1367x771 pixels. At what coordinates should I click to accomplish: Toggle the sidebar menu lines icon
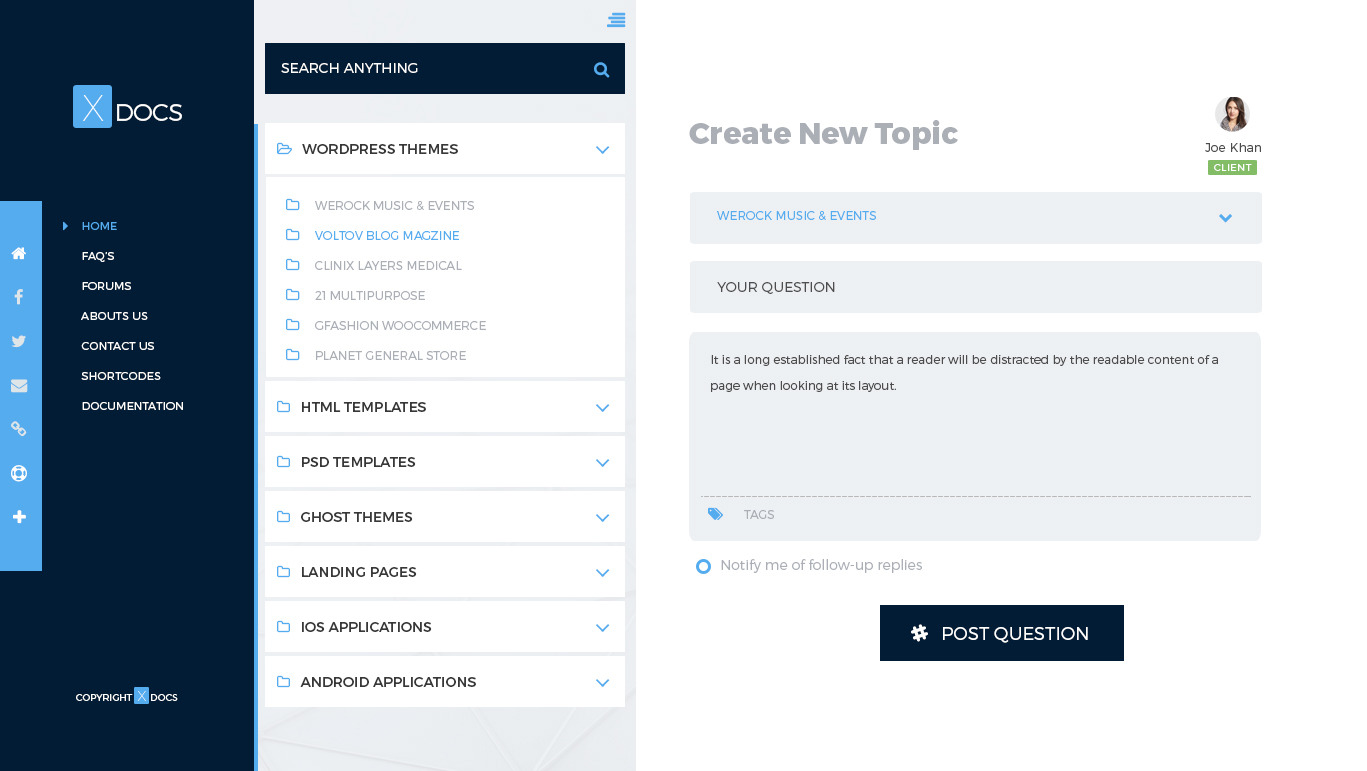pyautogui.click(x=616, y=20)
